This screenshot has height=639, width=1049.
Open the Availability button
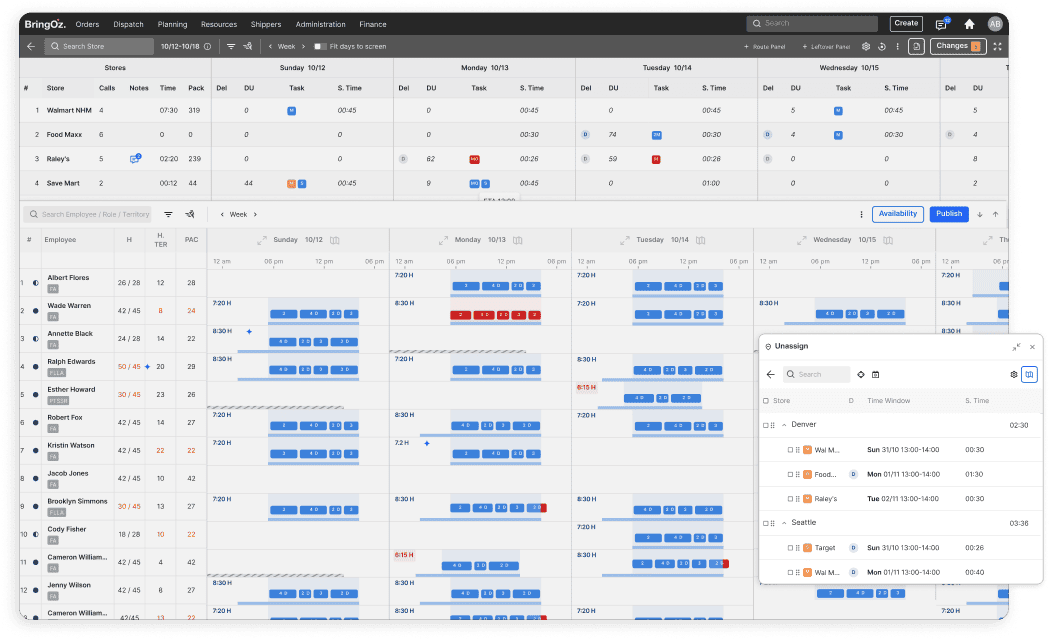pos(898,214)
